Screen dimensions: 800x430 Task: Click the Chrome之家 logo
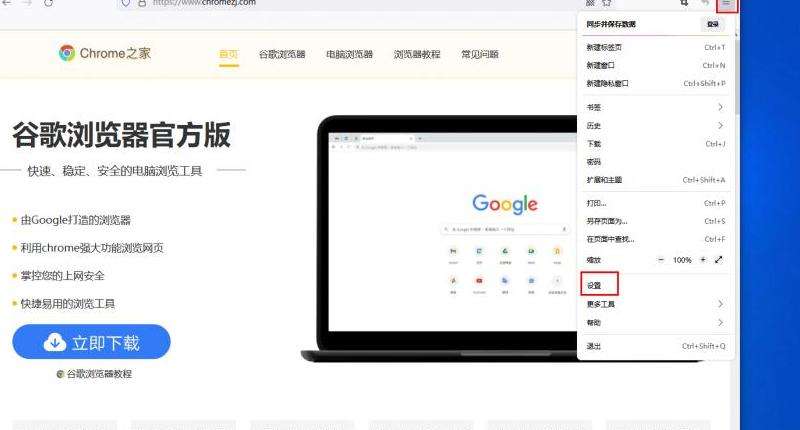(105, 53)
